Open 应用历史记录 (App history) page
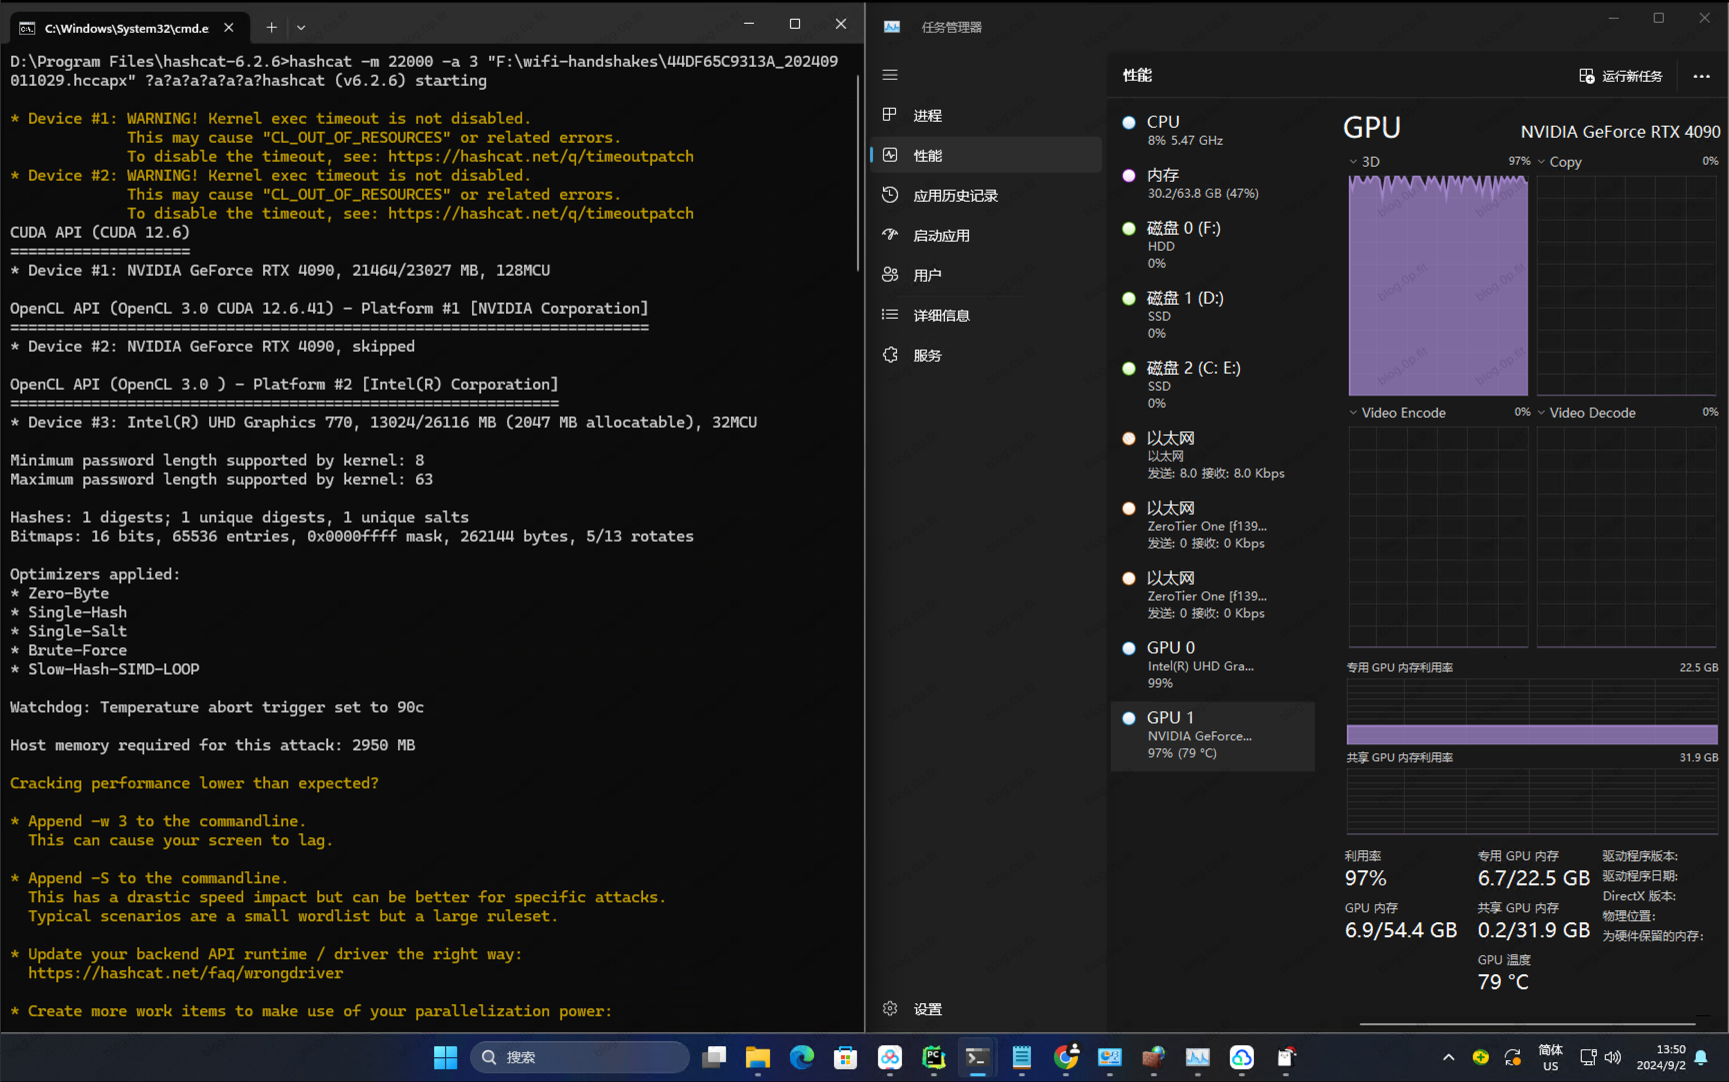This screenshot has width=1729, height=1082. point(986,195)
